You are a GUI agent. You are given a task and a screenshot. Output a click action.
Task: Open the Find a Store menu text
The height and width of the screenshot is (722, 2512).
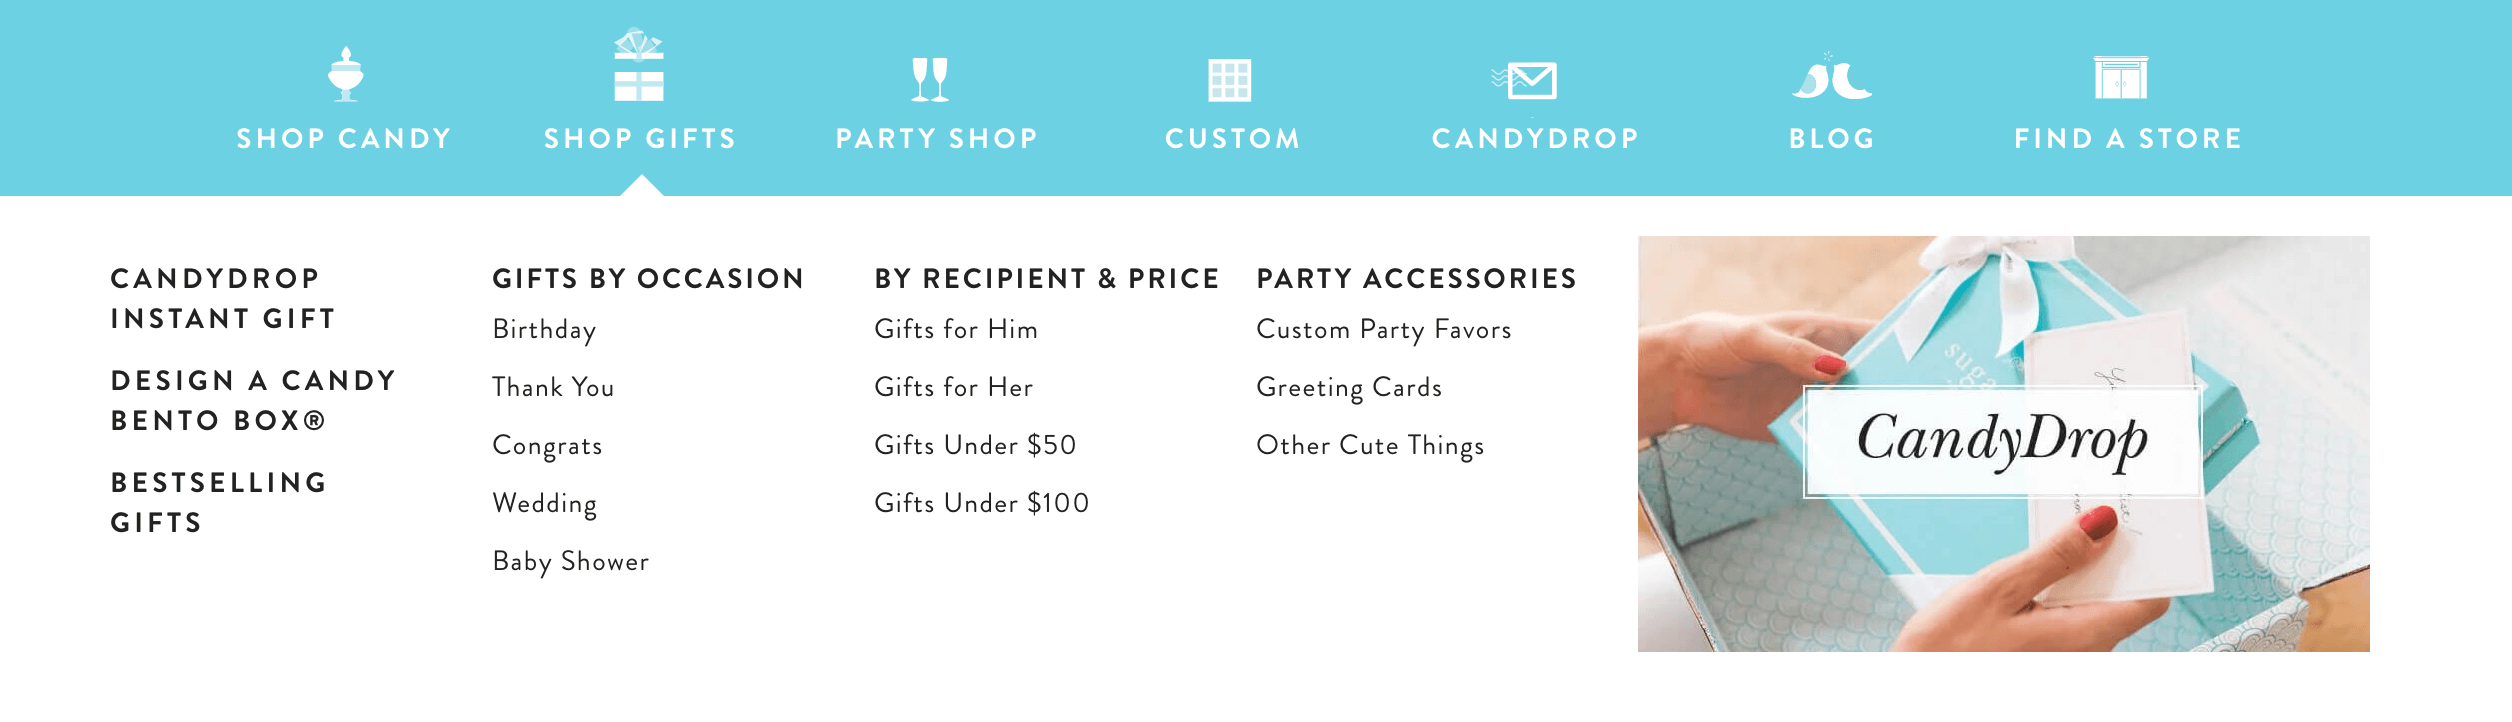coord(2128,138)
